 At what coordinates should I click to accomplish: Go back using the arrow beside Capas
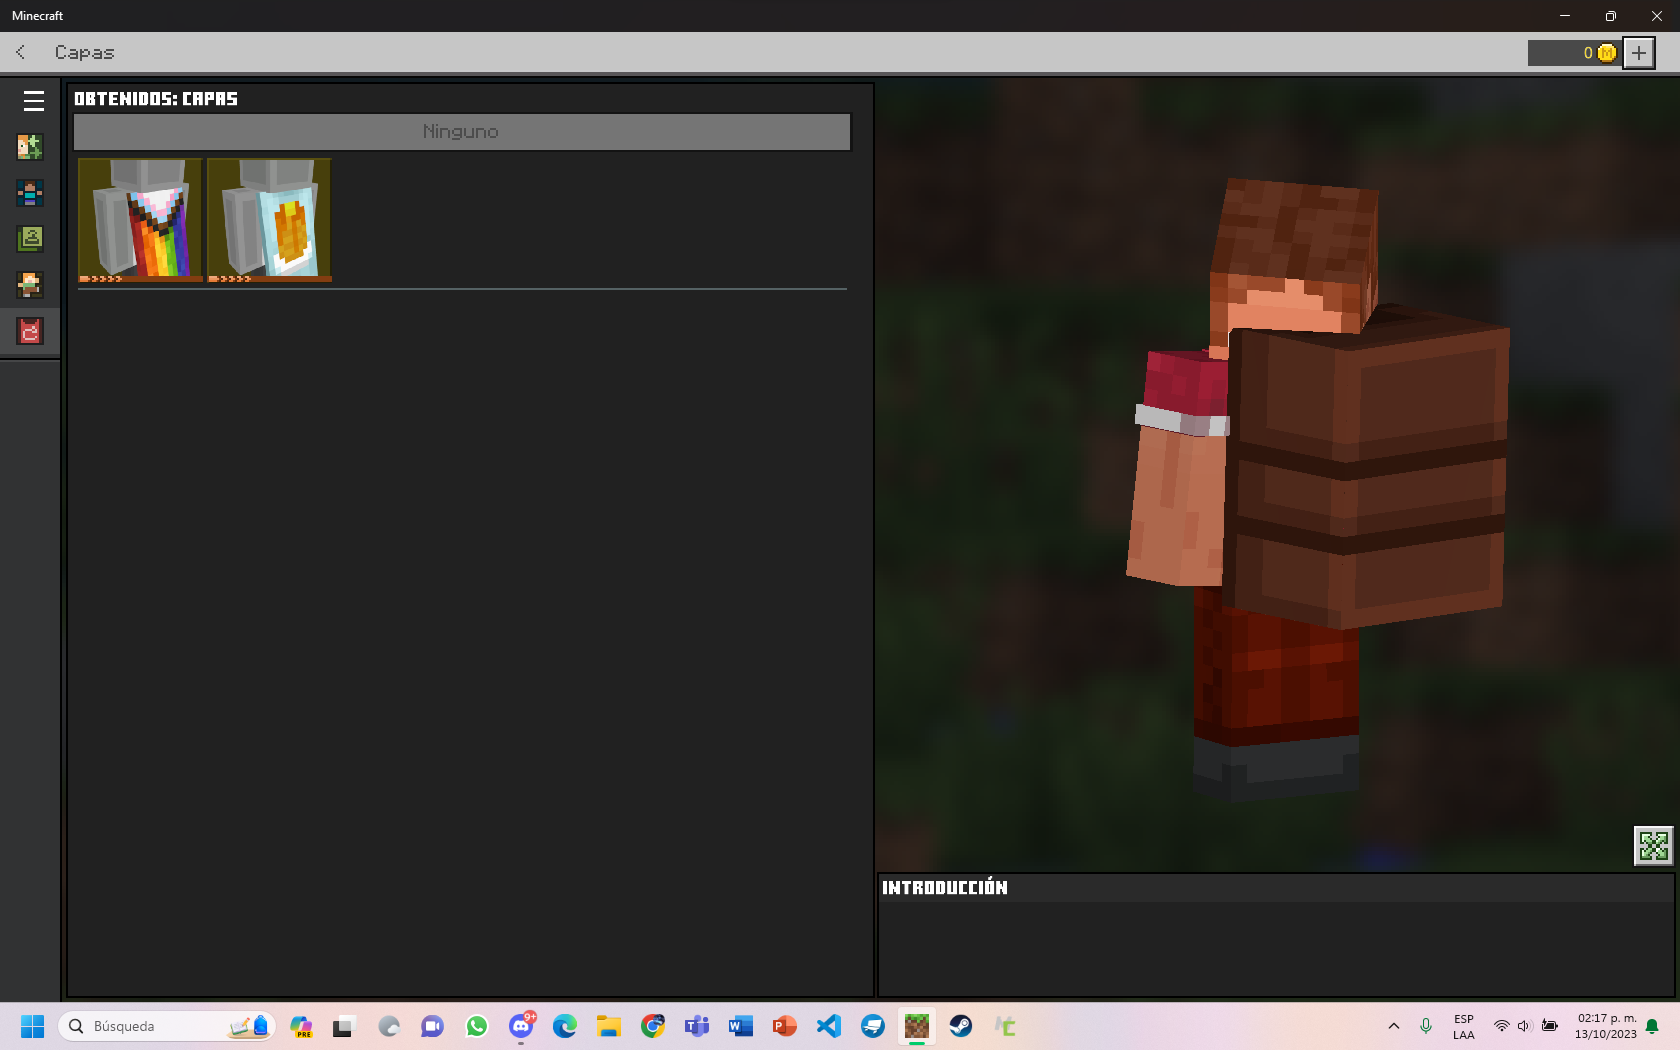point(21,52)
